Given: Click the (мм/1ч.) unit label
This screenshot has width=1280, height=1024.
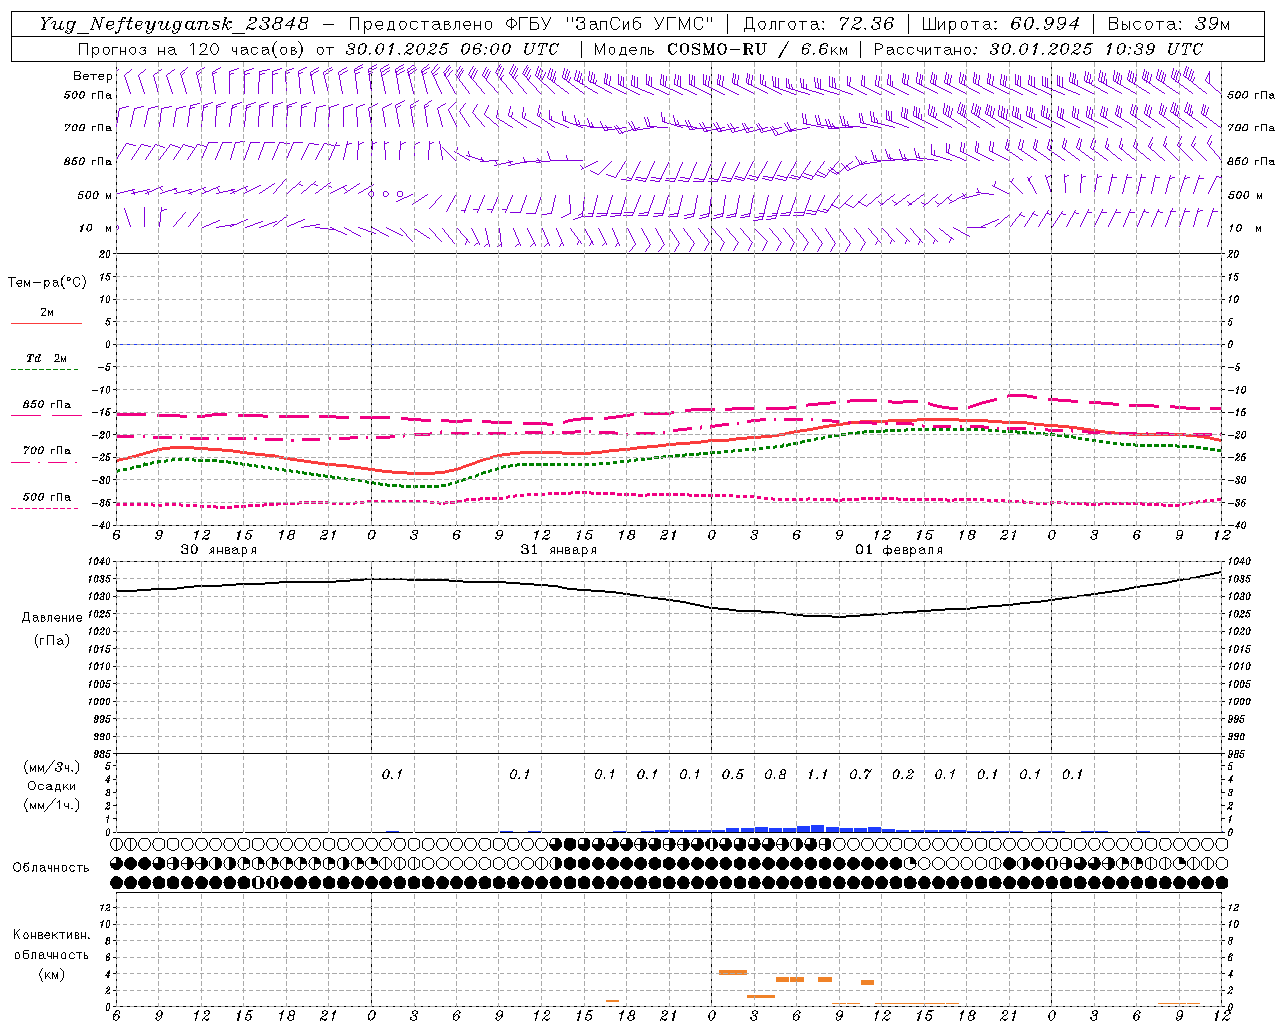Looking at the screenshot, I should [x=52, y=805].
